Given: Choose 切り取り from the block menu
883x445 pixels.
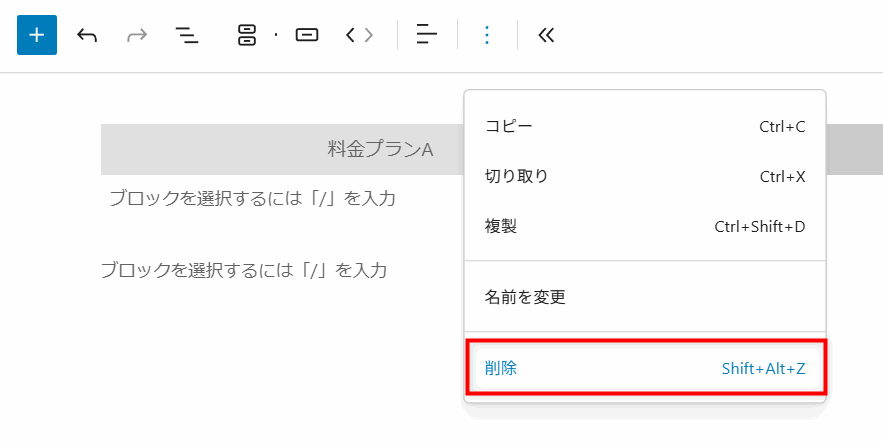Looking at the screenshot, I should [645, 176].
